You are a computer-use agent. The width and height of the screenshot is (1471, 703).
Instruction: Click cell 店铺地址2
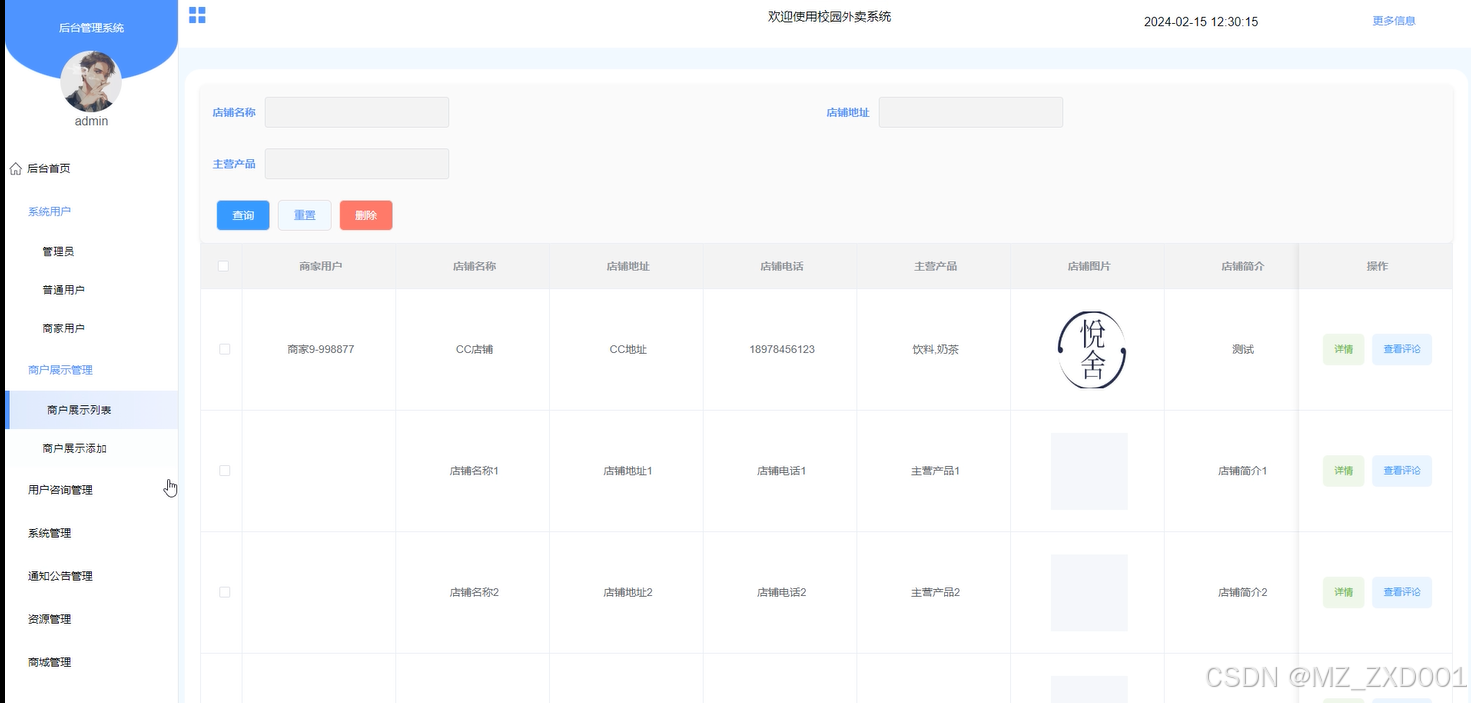click(x=628, y=593)
